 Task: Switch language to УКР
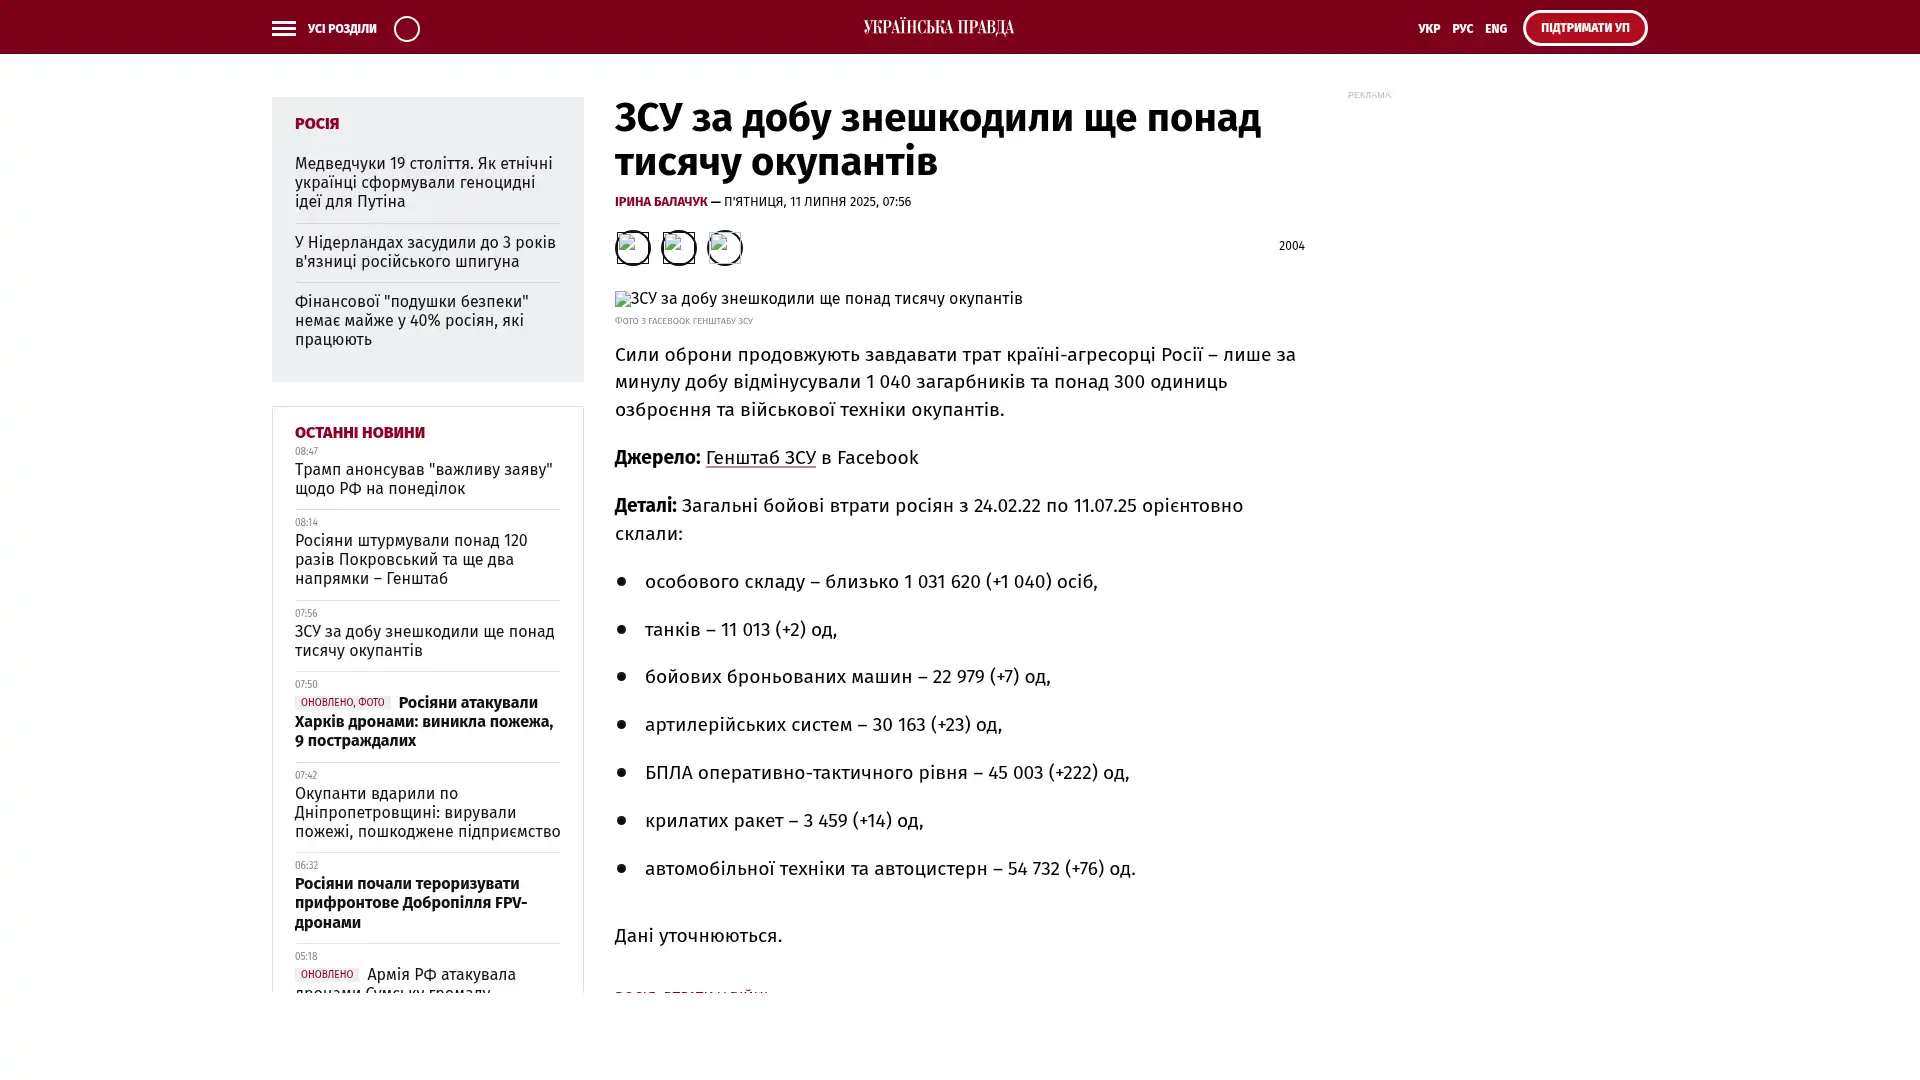1428,29
